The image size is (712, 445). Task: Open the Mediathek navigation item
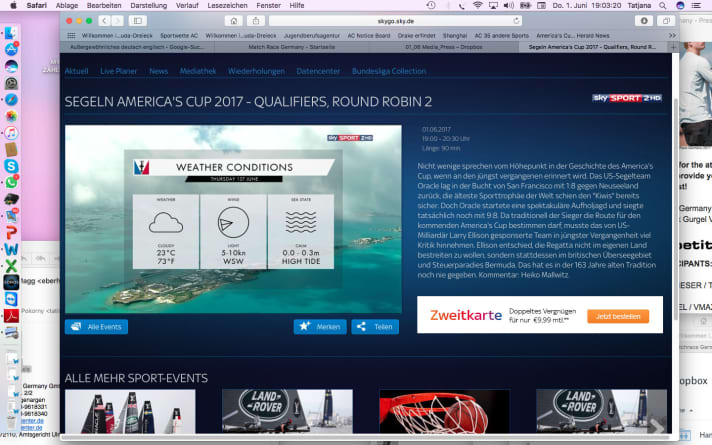(198, 71)
